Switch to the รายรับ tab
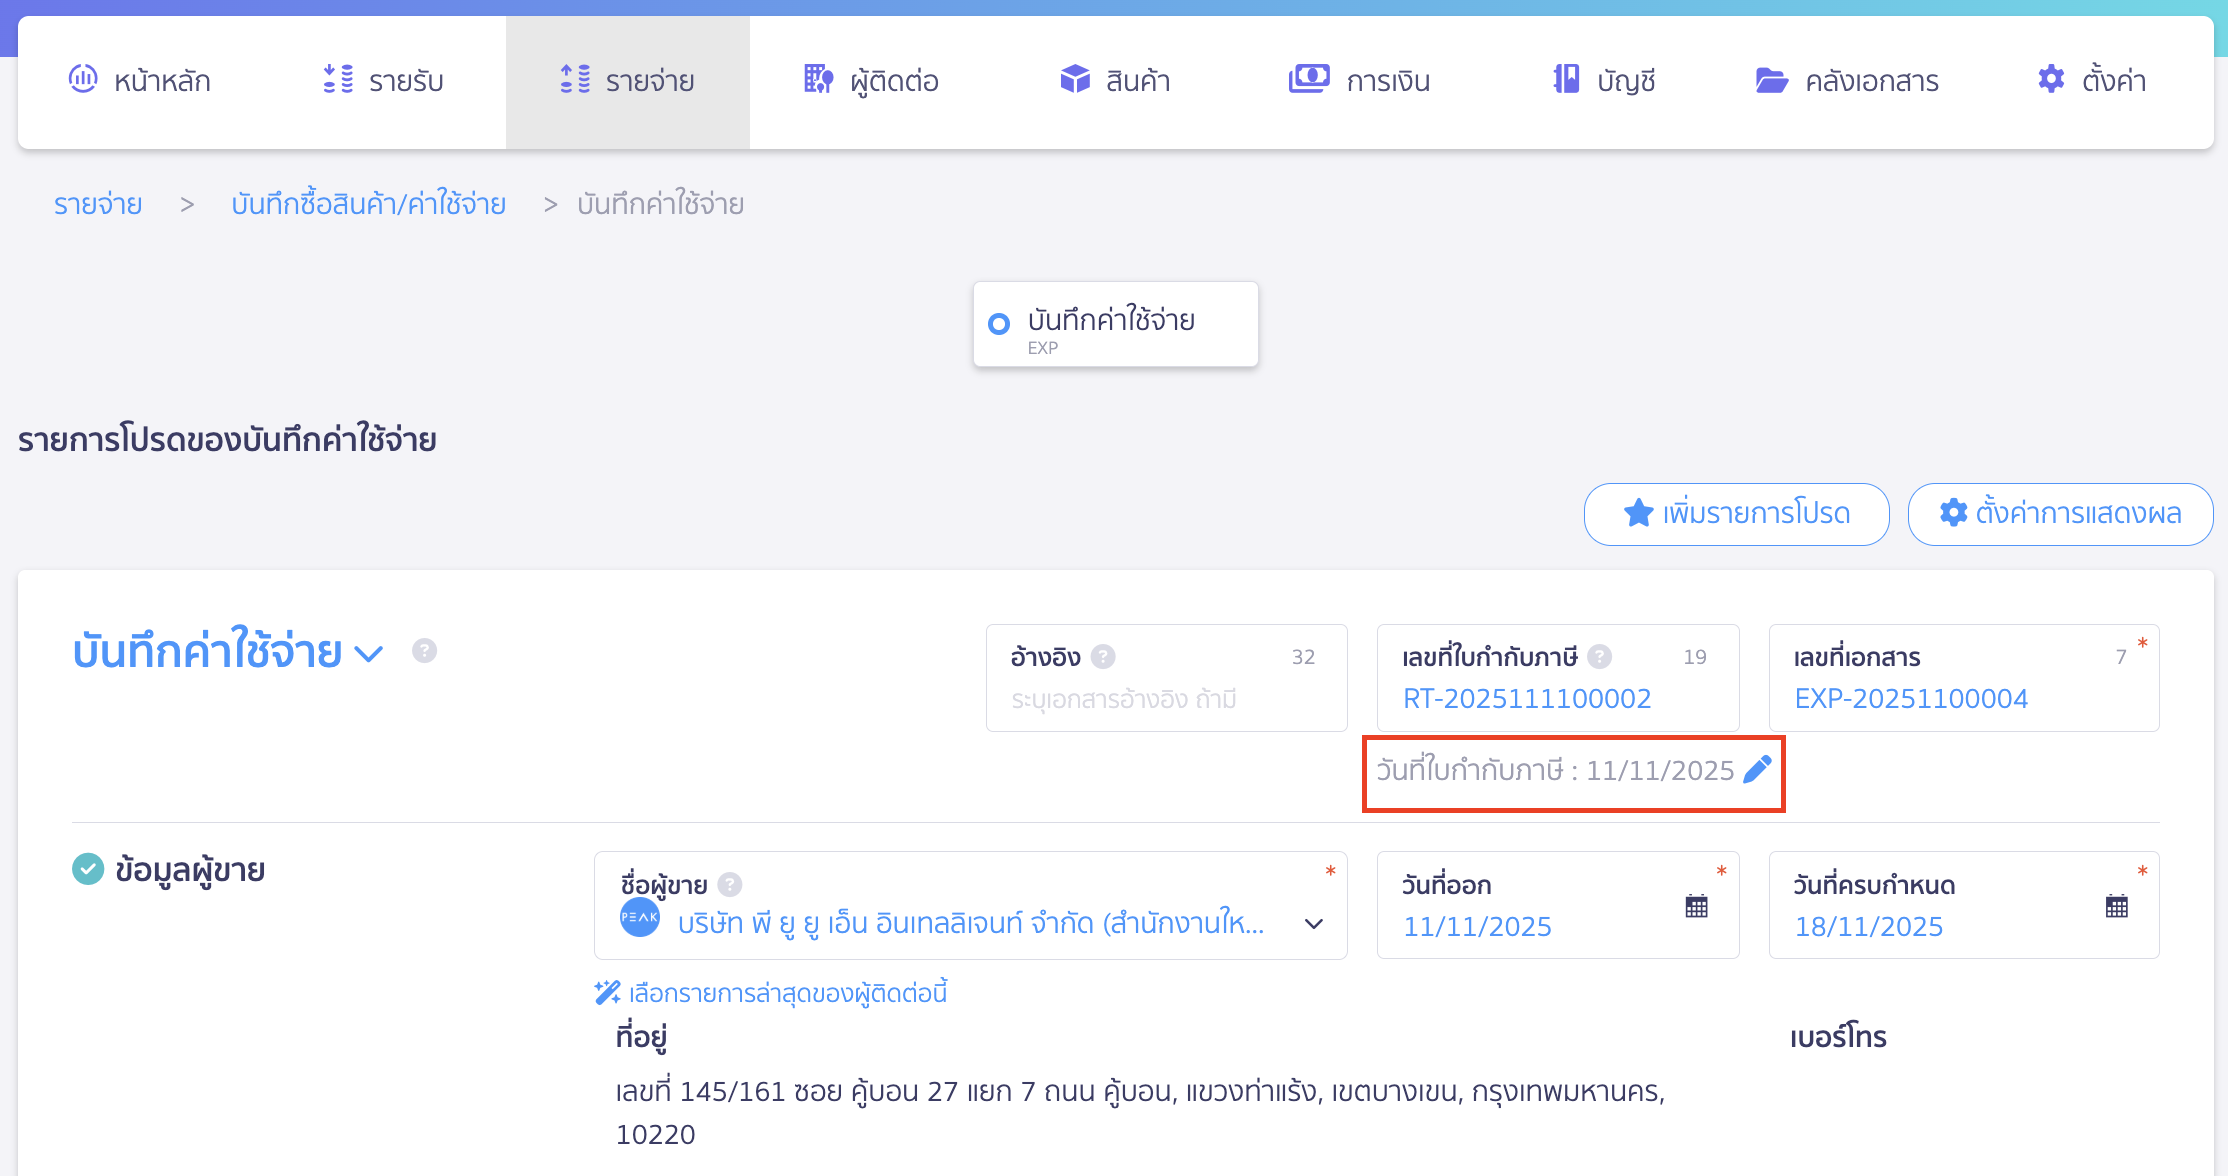The height and width of the screenshot is (1176, 2228). point(383,81)
